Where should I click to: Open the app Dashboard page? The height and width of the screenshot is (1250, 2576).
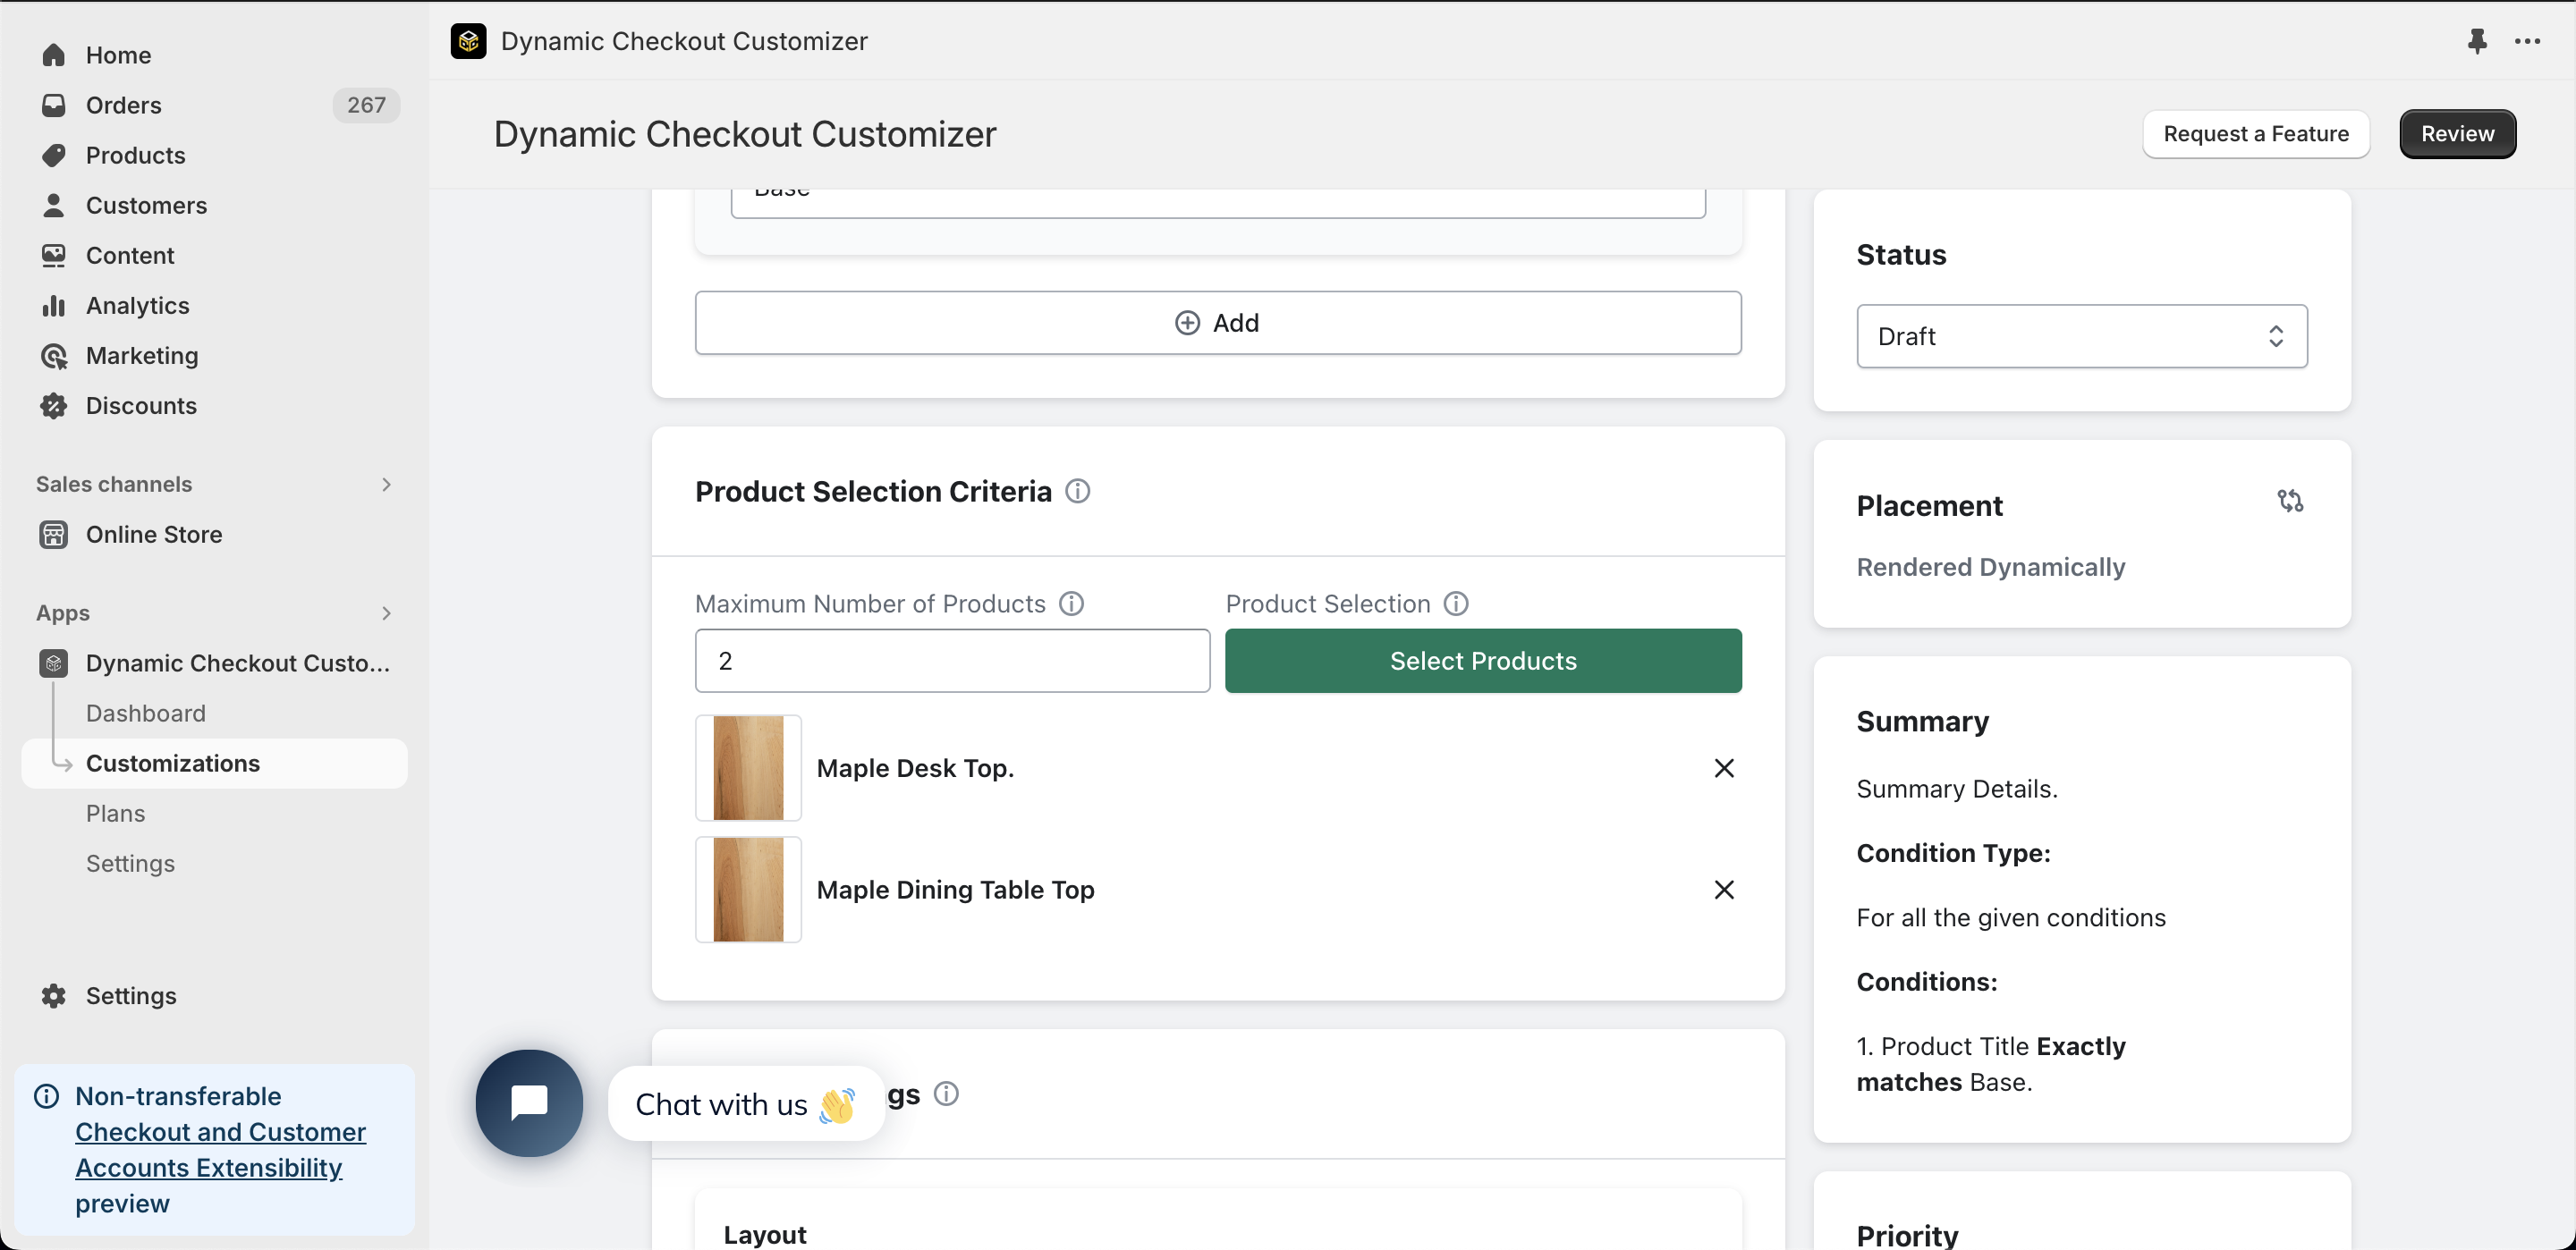coord(146,713)
